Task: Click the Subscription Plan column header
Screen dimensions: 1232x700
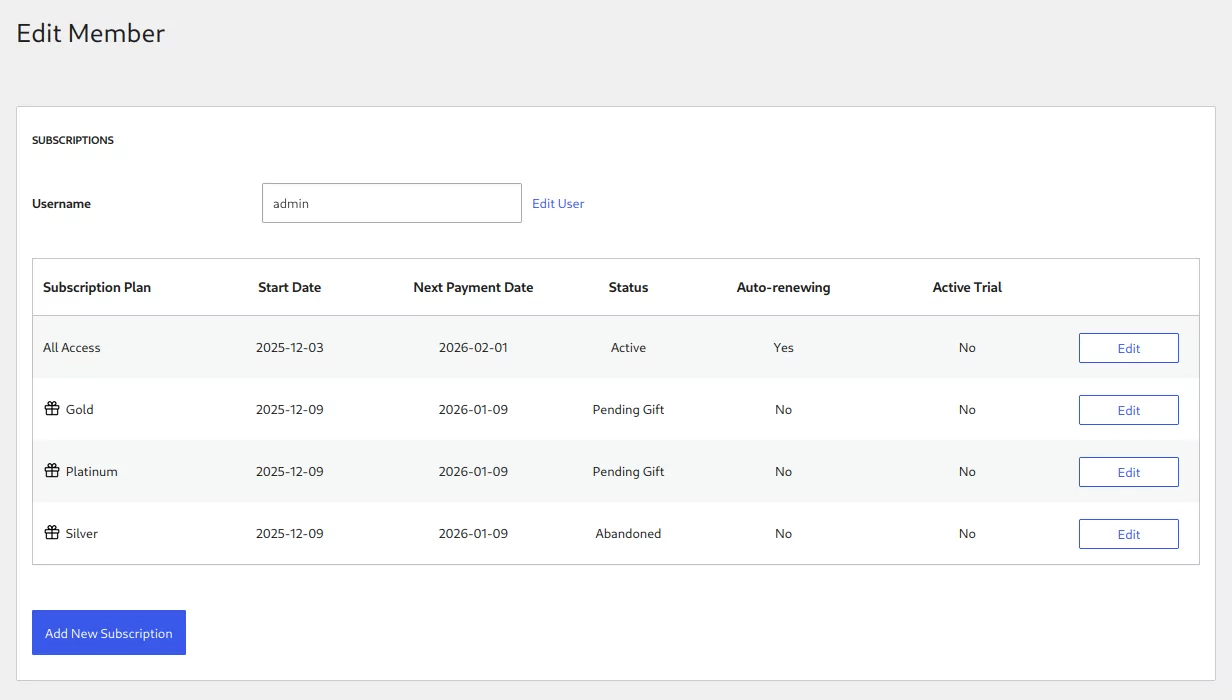Action: pyautogui.click(x=97, y=287)
